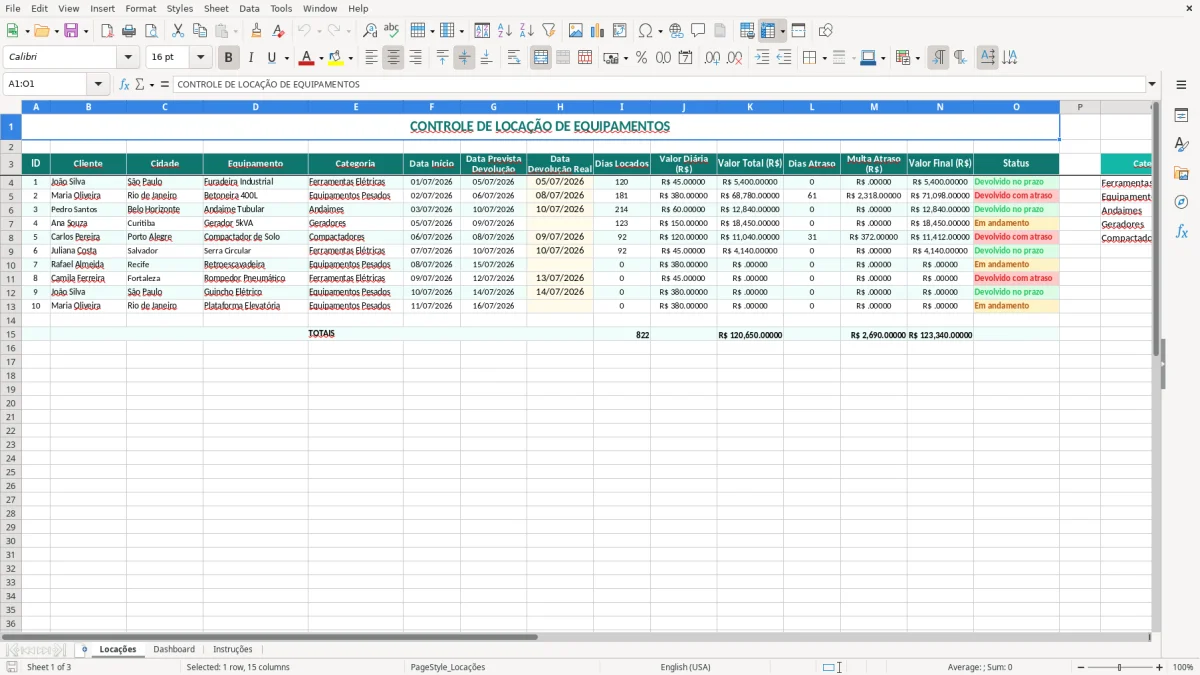Increase indent
Screen dimensions: 1200x675
(762, 58)
